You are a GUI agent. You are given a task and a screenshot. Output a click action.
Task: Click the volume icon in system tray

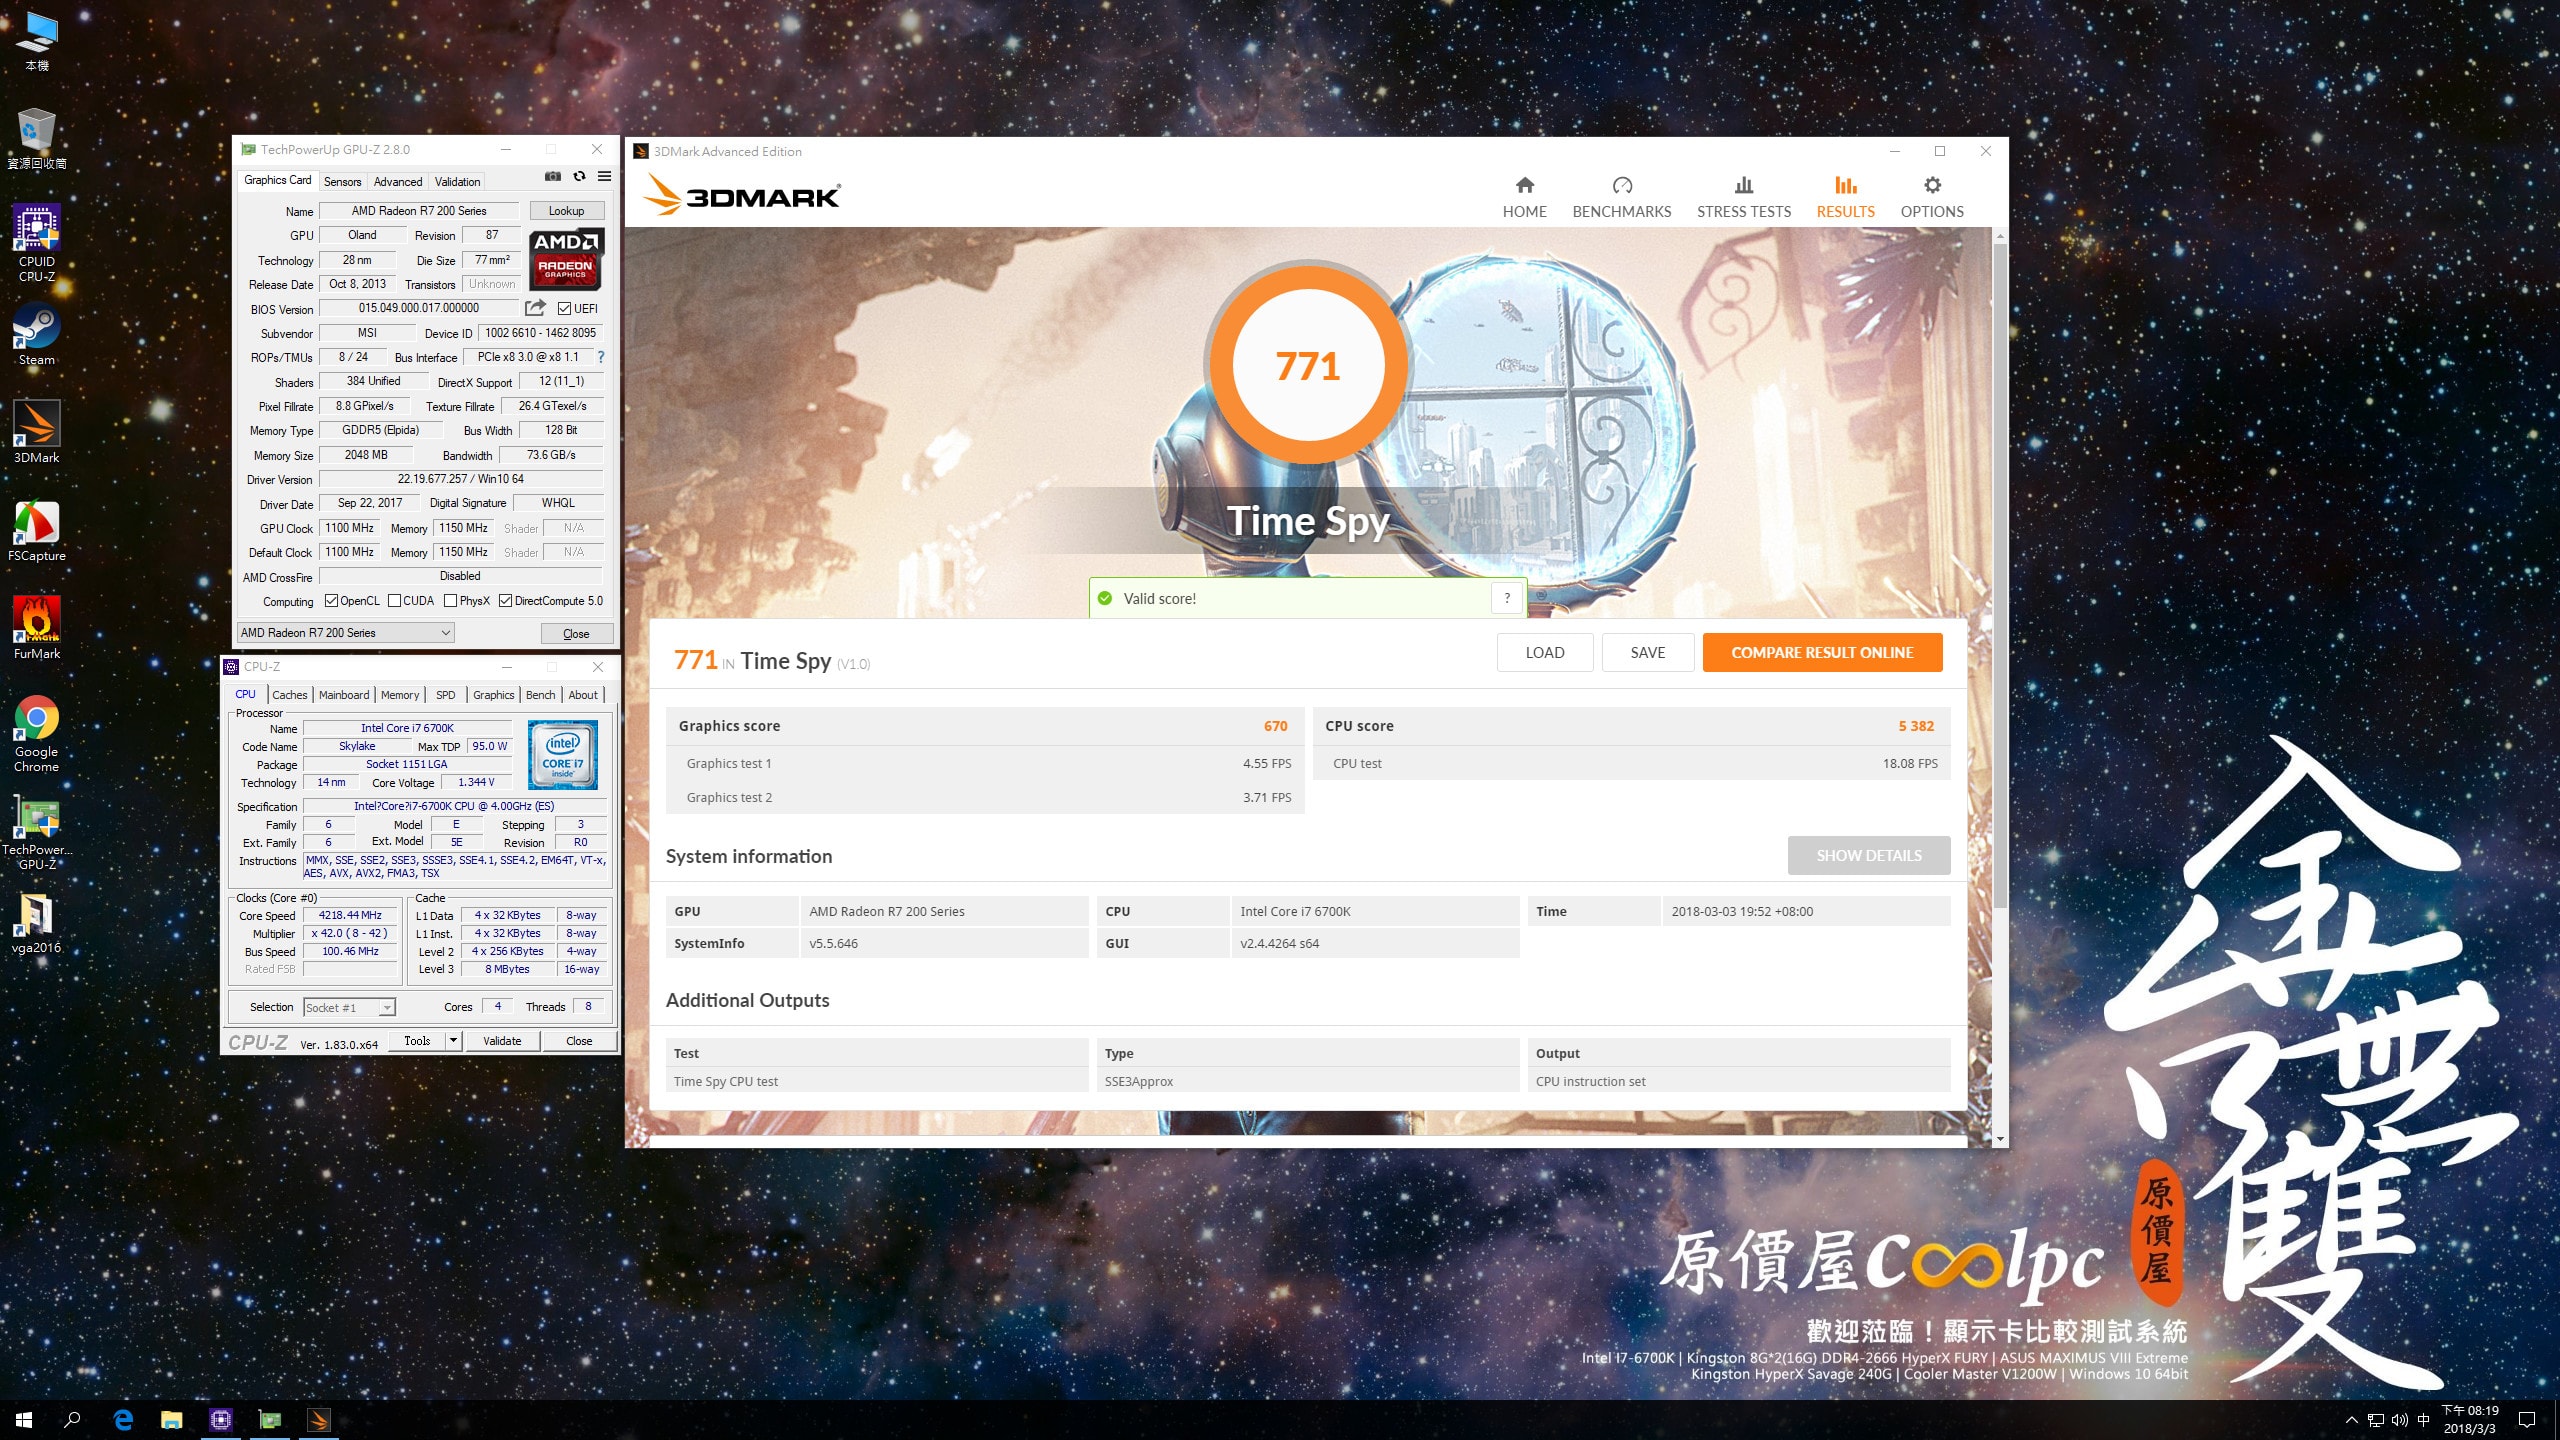pyautogui.click(x=2399, y=1420)
